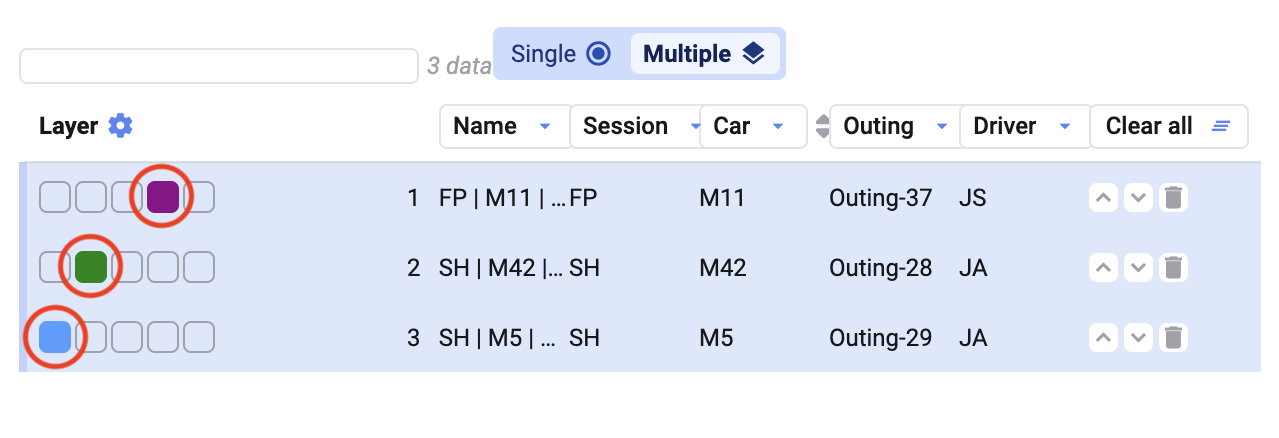Move the M42 layer row up
Screen dimensions: 1279x438
tap(1103, 268)
